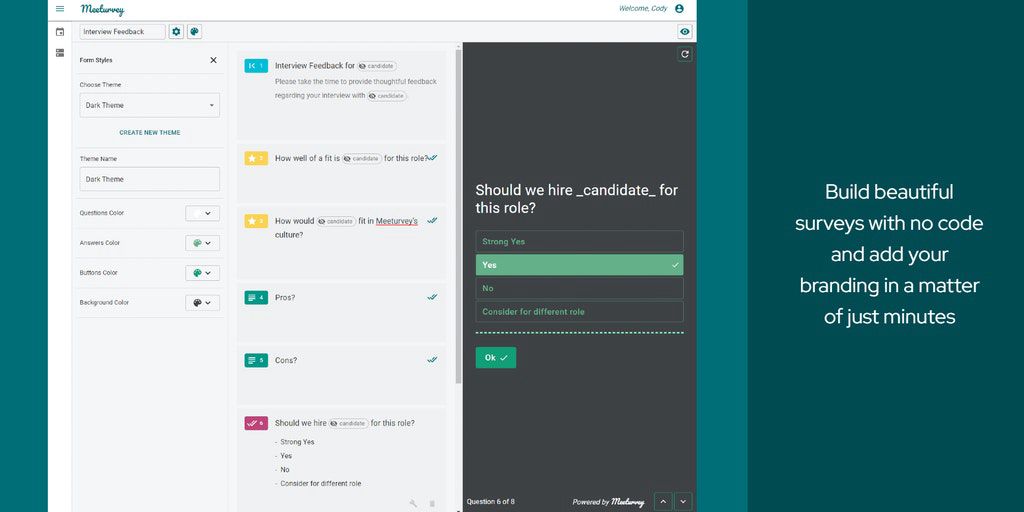1024x512 pixels.
Task: Choose 'Strong Yes' in the preview
Action: tap(579, 242)
